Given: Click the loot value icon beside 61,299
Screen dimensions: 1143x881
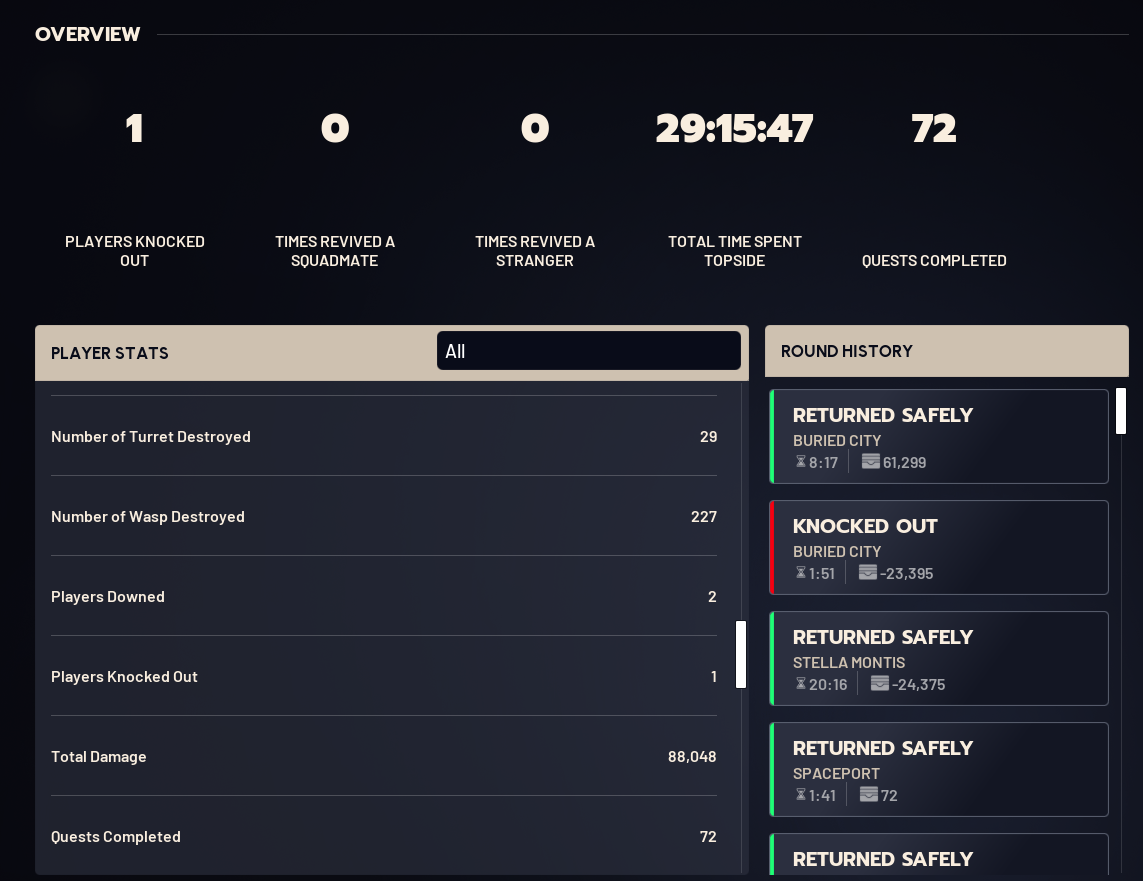Looking at the screenshot, I should click(870, 461).
